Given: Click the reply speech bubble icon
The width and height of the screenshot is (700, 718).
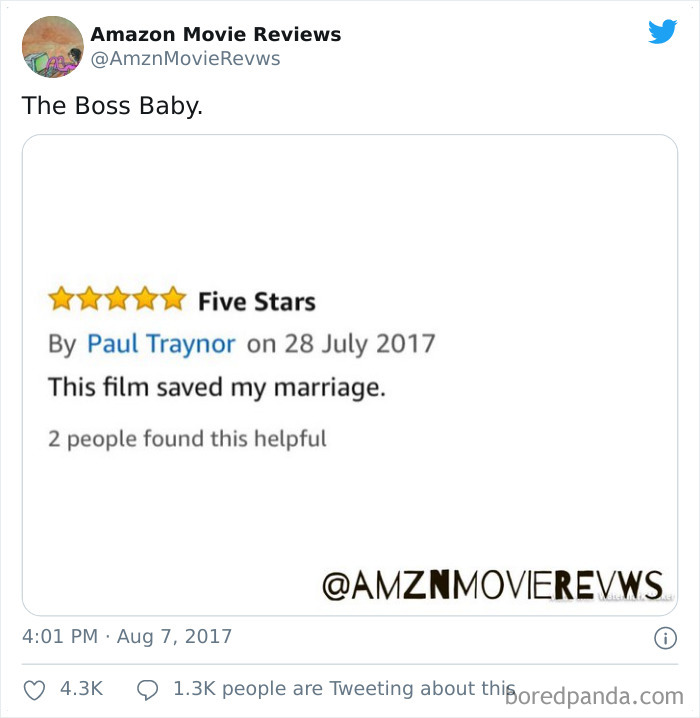Looking at the screenshot, I should point(147,690).
